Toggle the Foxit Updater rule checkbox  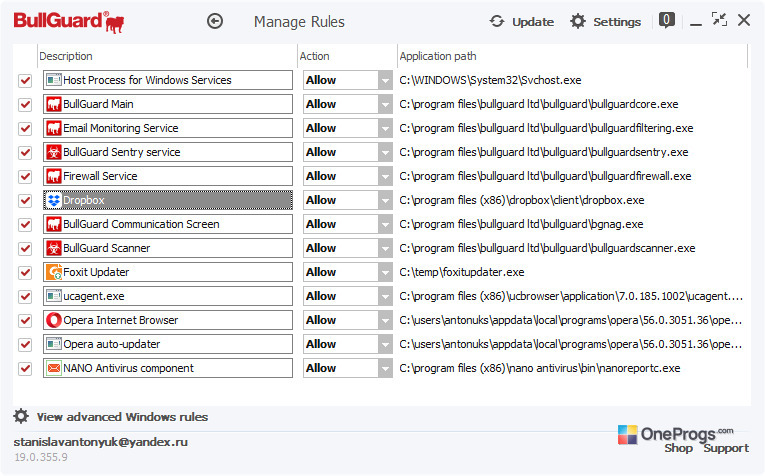point(25,273)
